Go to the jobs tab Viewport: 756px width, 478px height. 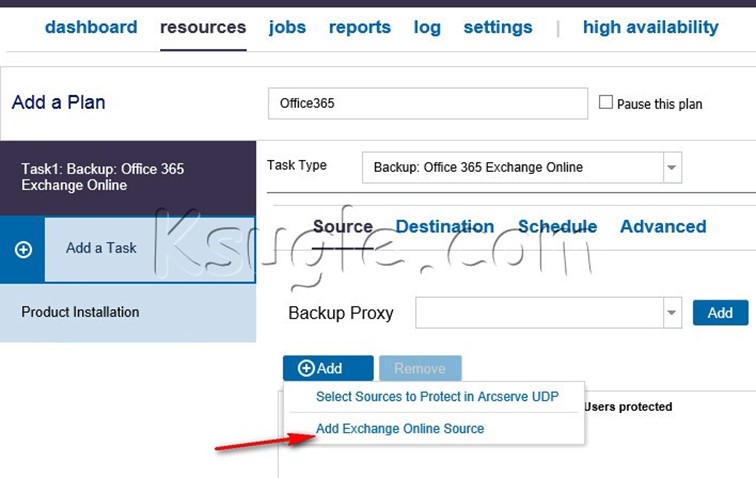click(x=287, y=27)
